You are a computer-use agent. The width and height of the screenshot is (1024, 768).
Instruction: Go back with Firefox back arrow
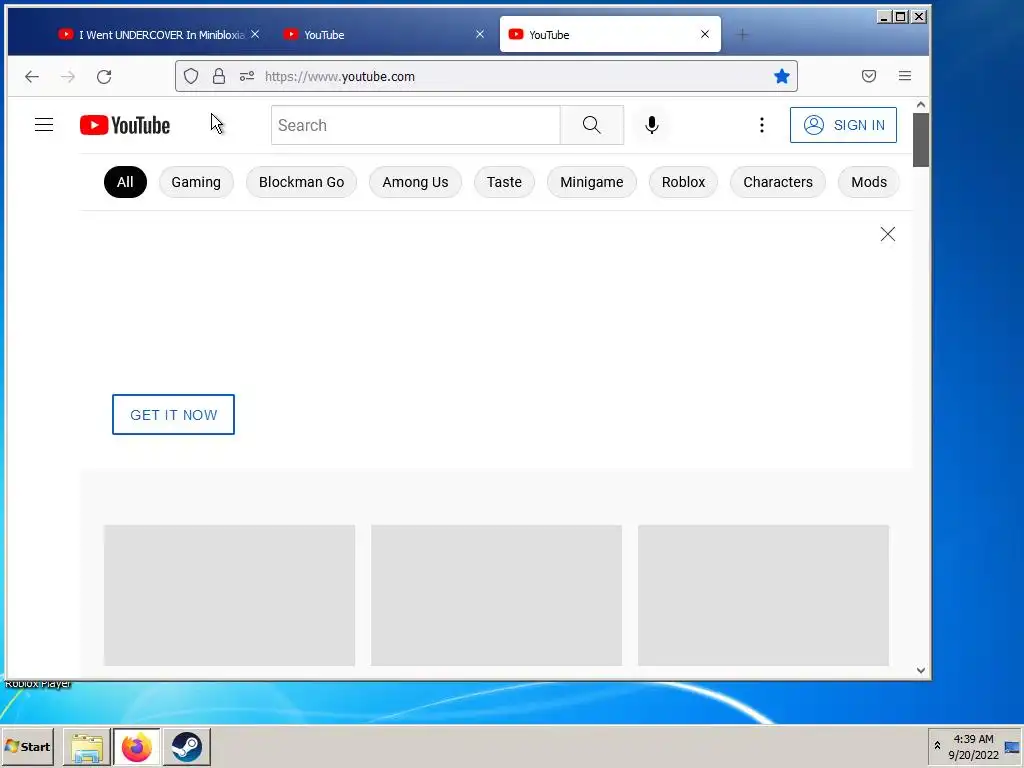32,76
